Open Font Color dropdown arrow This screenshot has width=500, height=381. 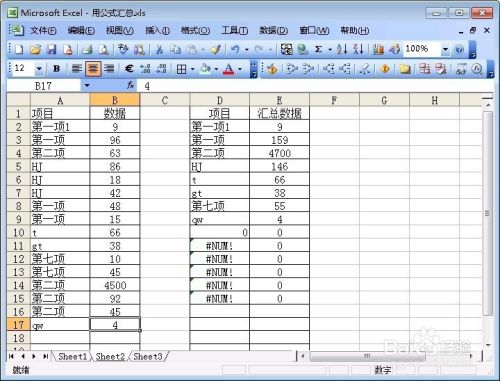pos(240,69)
